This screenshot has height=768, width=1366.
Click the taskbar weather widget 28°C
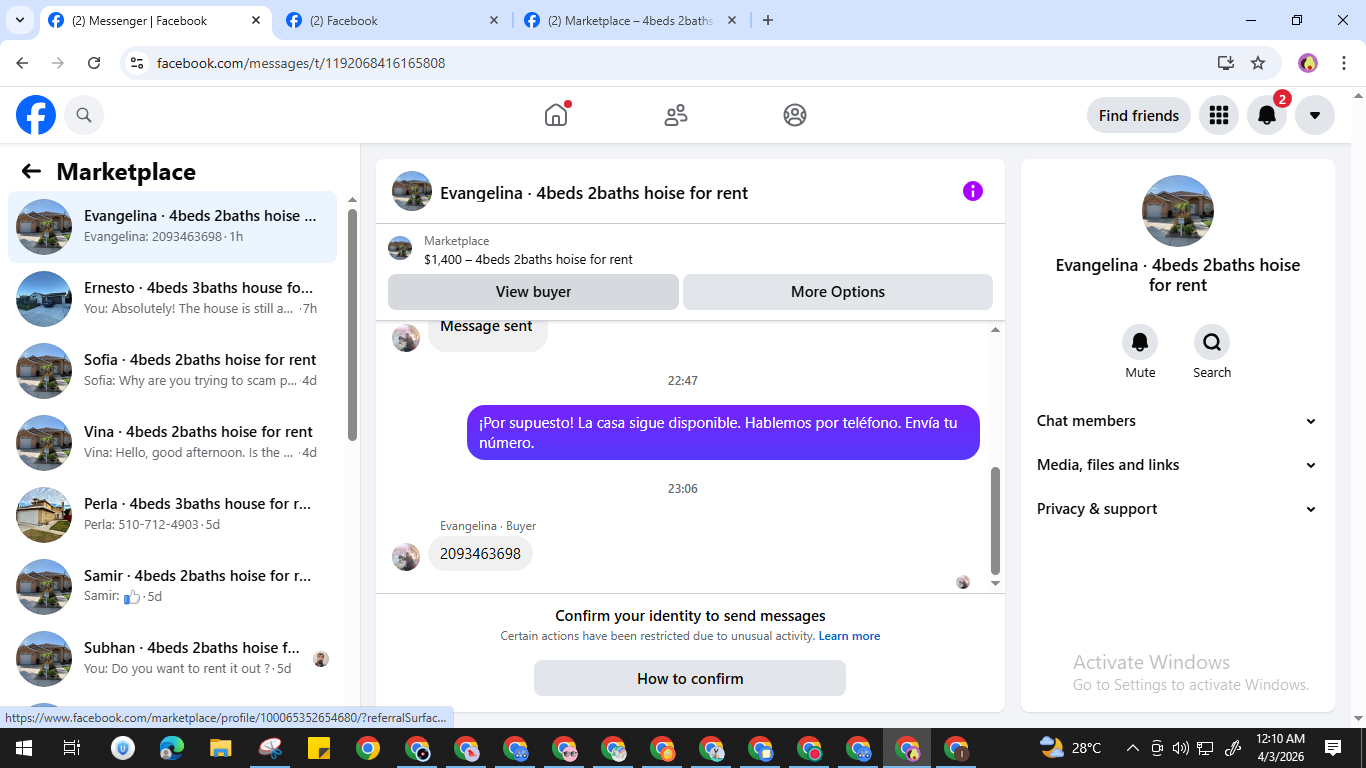1071,747
